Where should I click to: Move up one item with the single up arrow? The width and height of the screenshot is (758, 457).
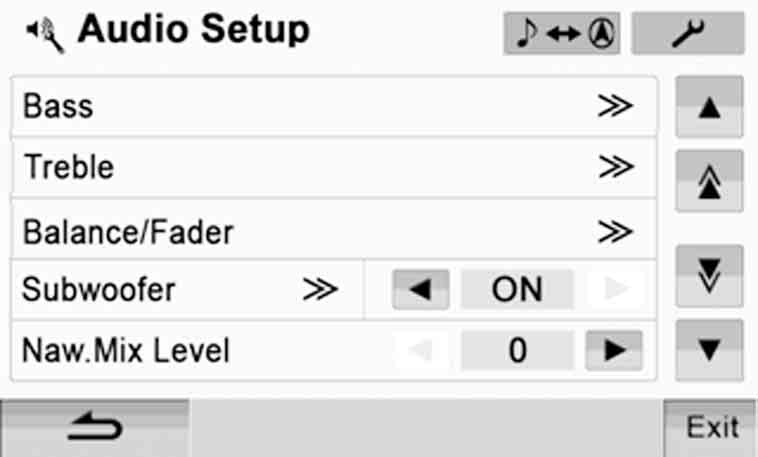tap(709, 107)
